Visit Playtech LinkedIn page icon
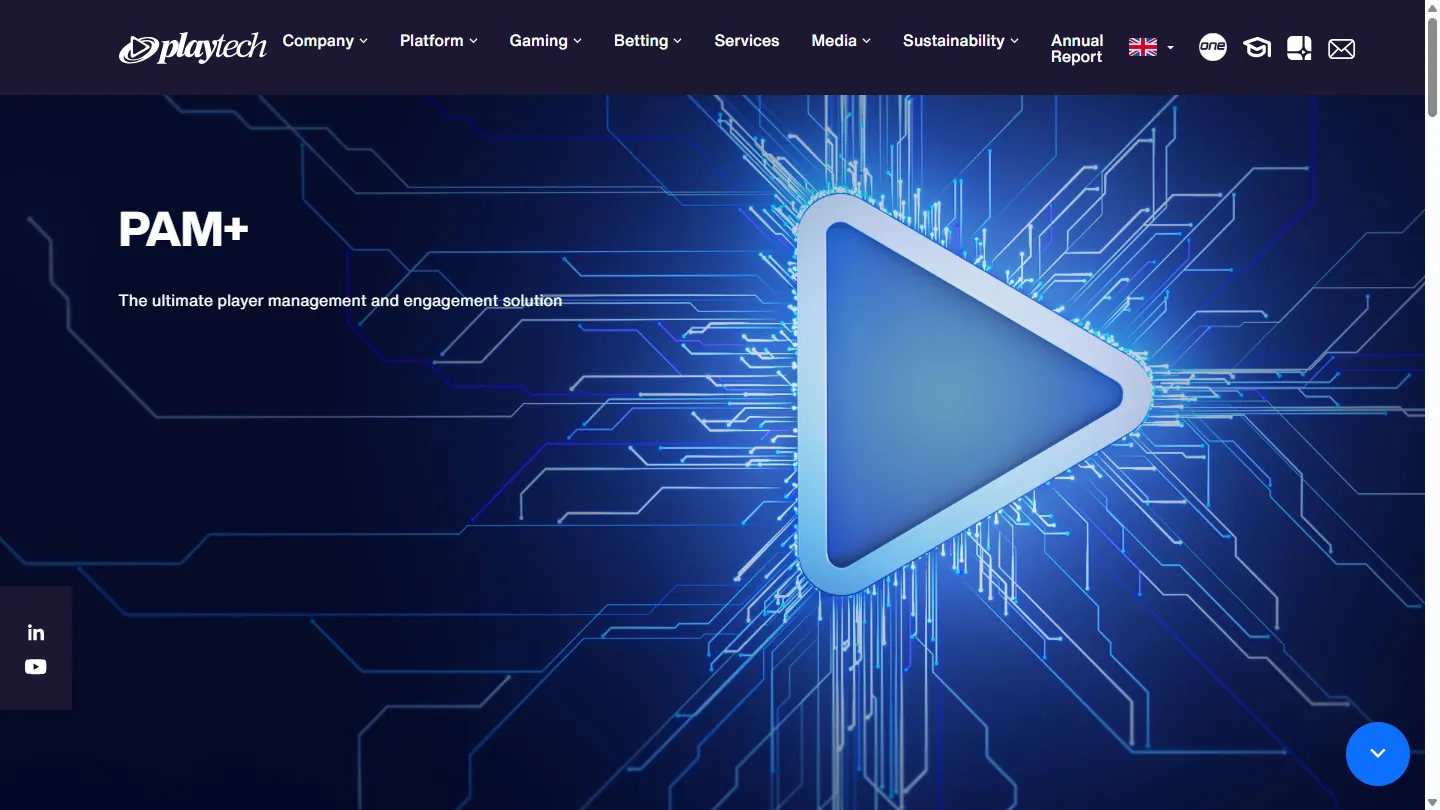 (36, 632)
